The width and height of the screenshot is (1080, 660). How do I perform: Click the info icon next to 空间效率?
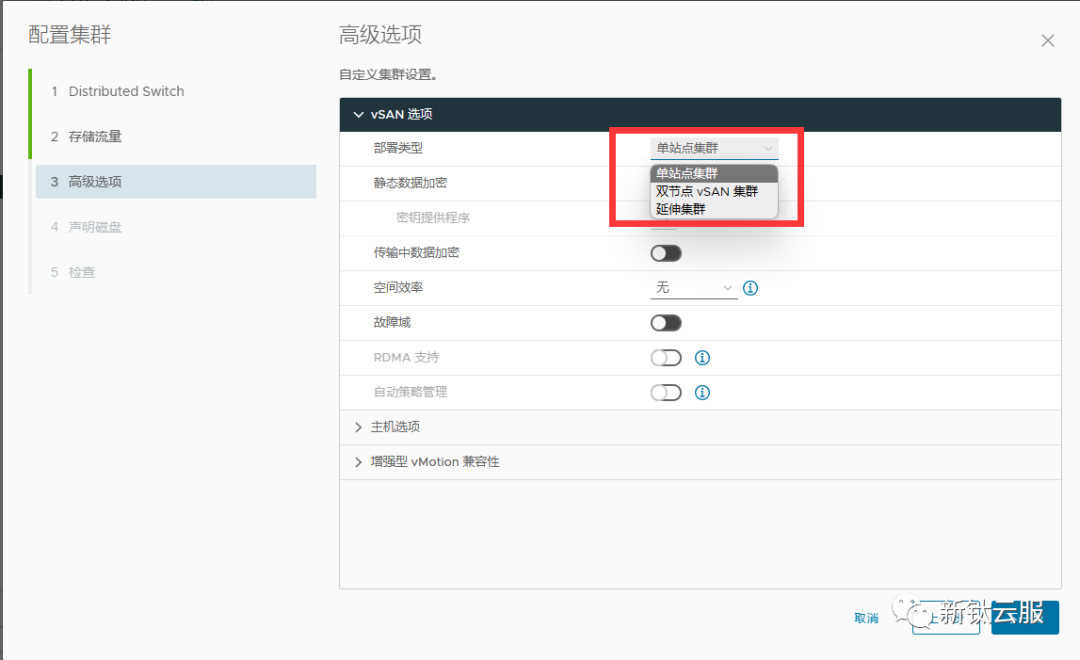tap(750, 287)
